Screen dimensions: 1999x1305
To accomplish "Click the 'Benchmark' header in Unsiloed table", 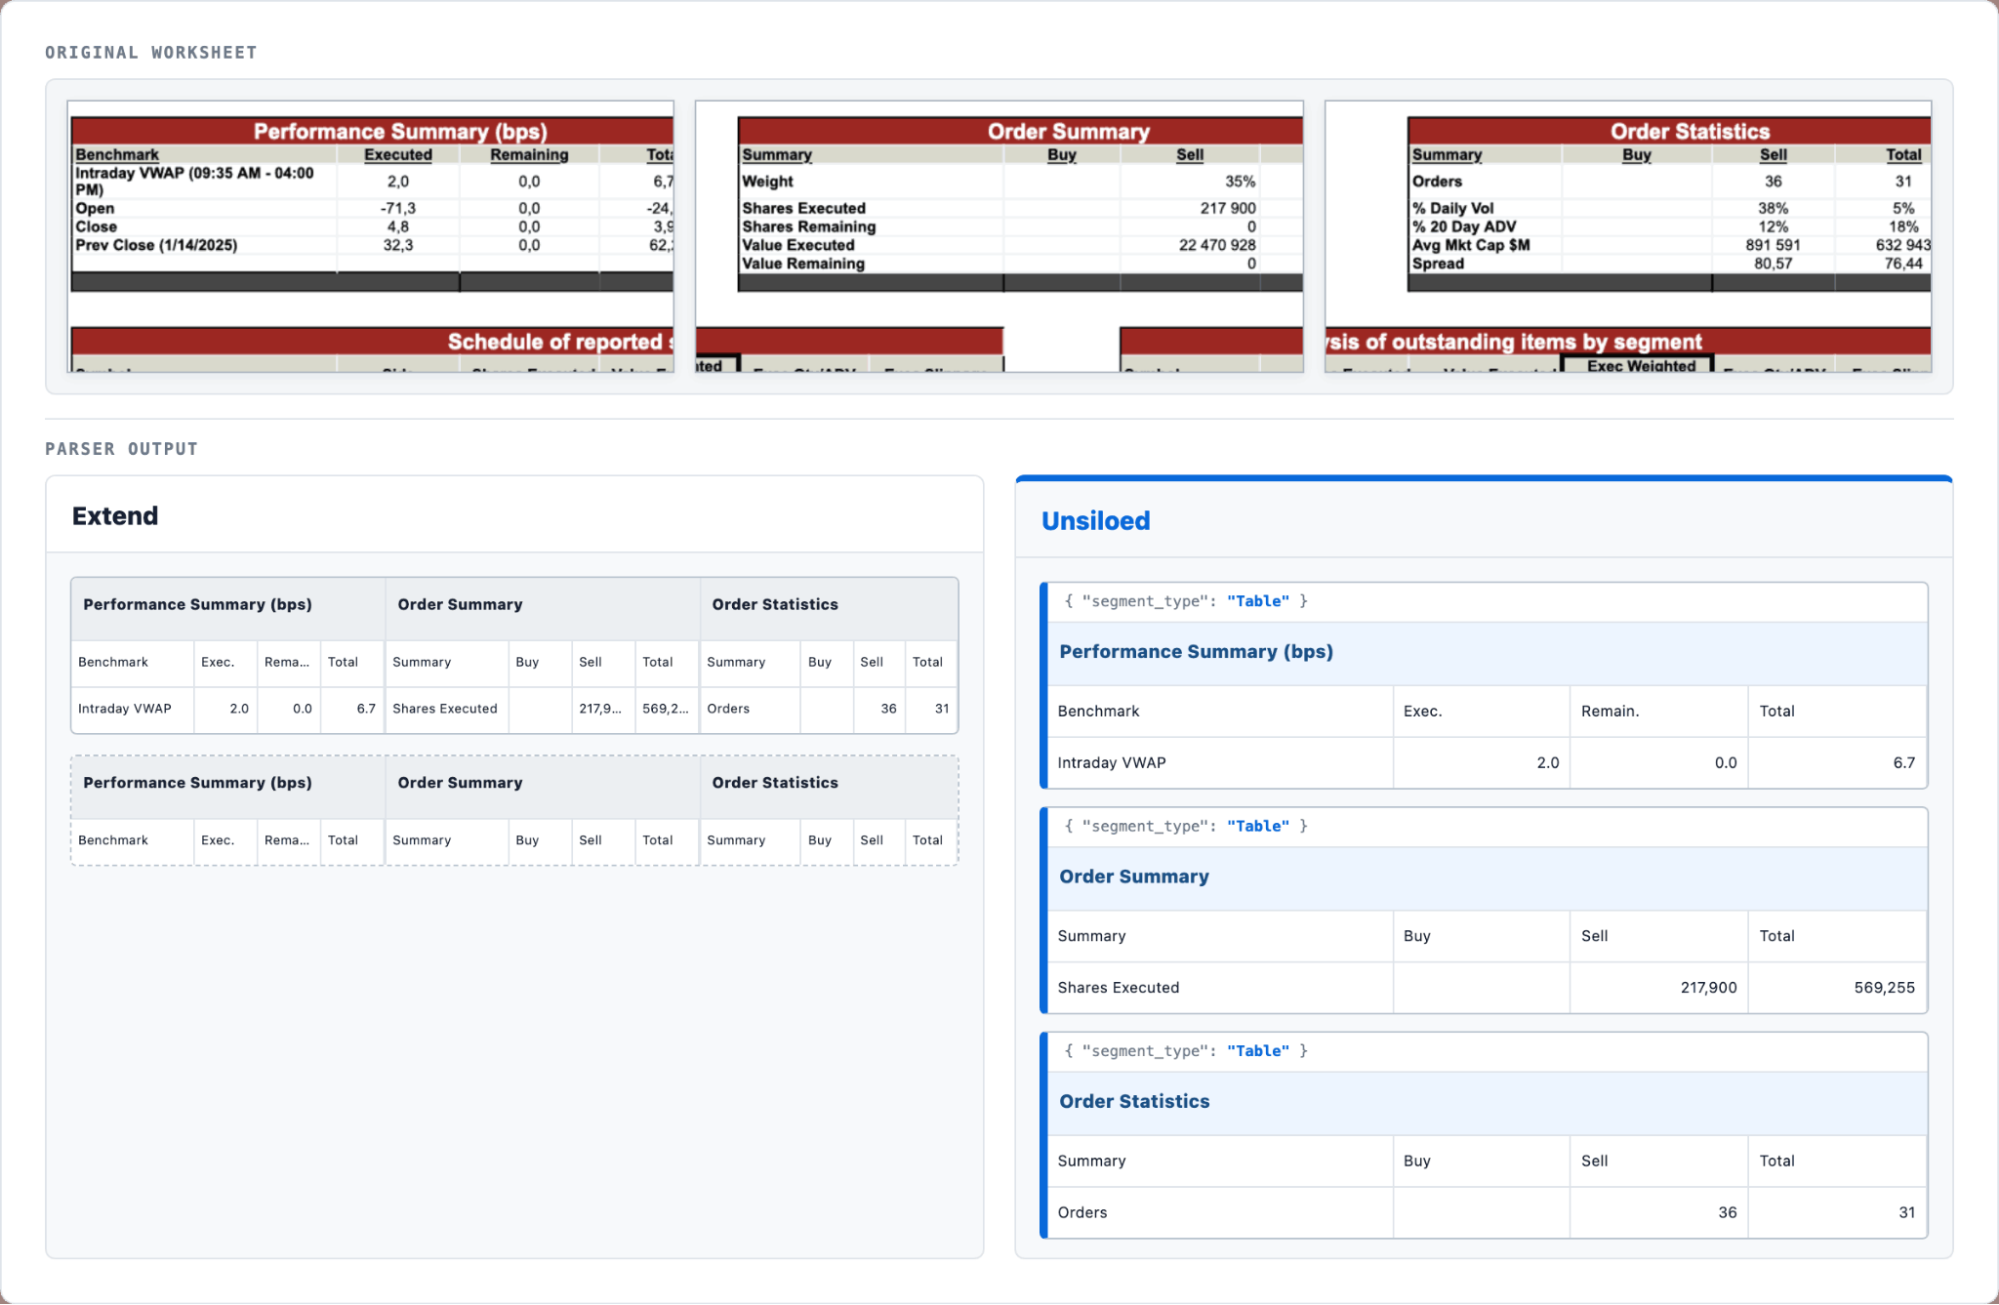I will [x=1098, y=711].
